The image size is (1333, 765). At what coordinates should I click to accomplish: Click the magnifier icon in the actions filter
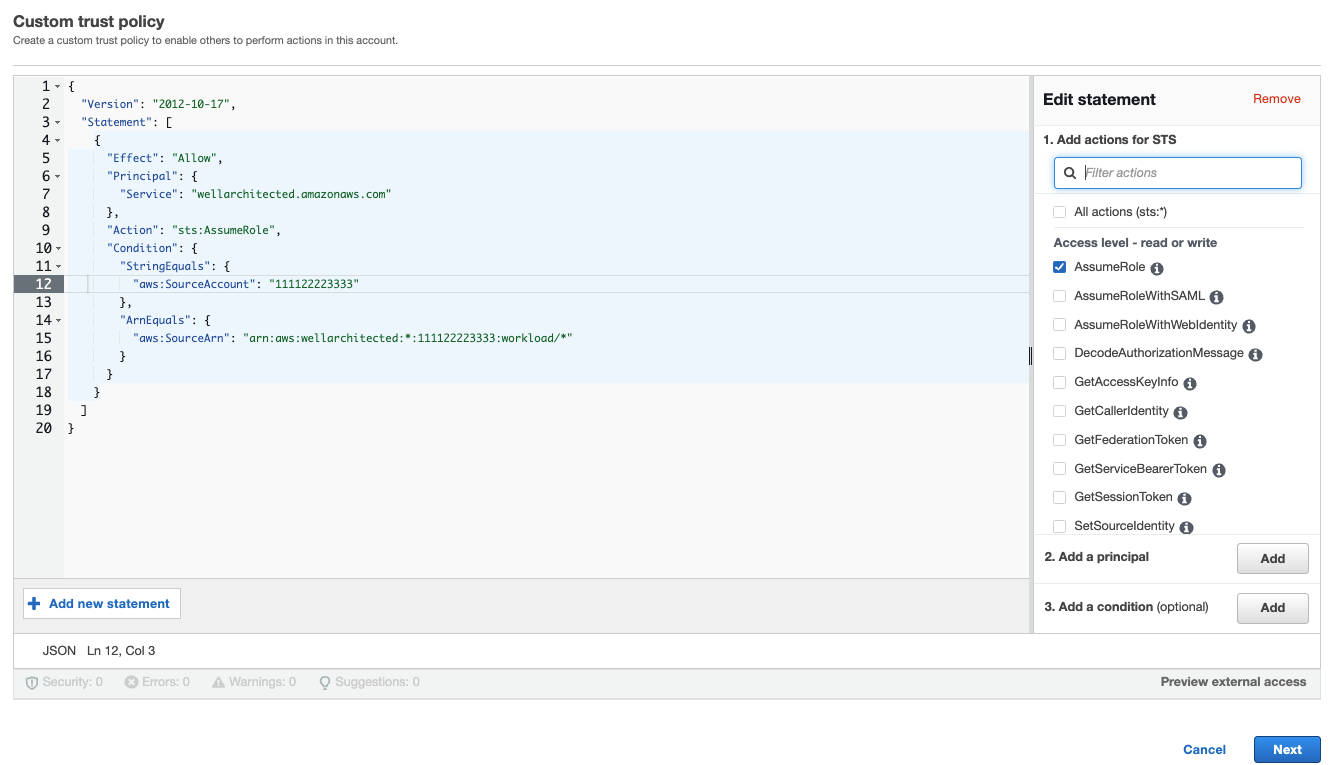pos(1070,172)
